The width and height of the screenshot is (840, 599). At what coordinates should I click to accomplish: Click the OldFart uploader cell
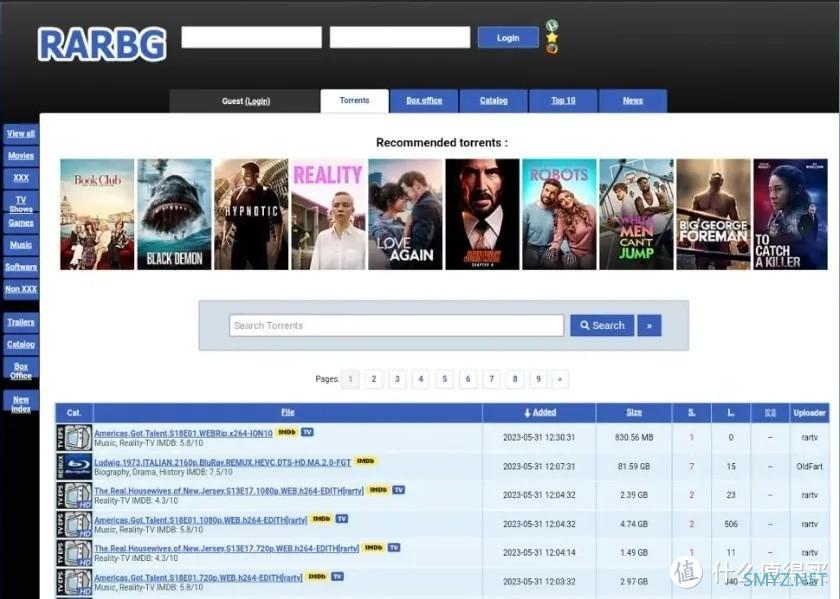[809, 466]
